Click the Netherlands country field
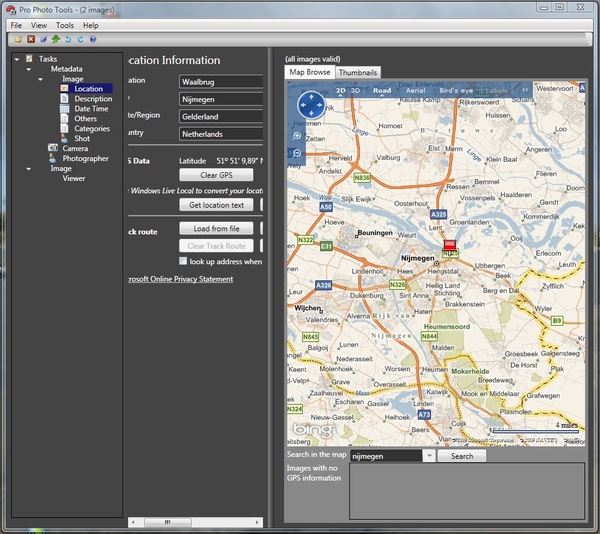Screen dimensions: 600x534 coord(221,134)
